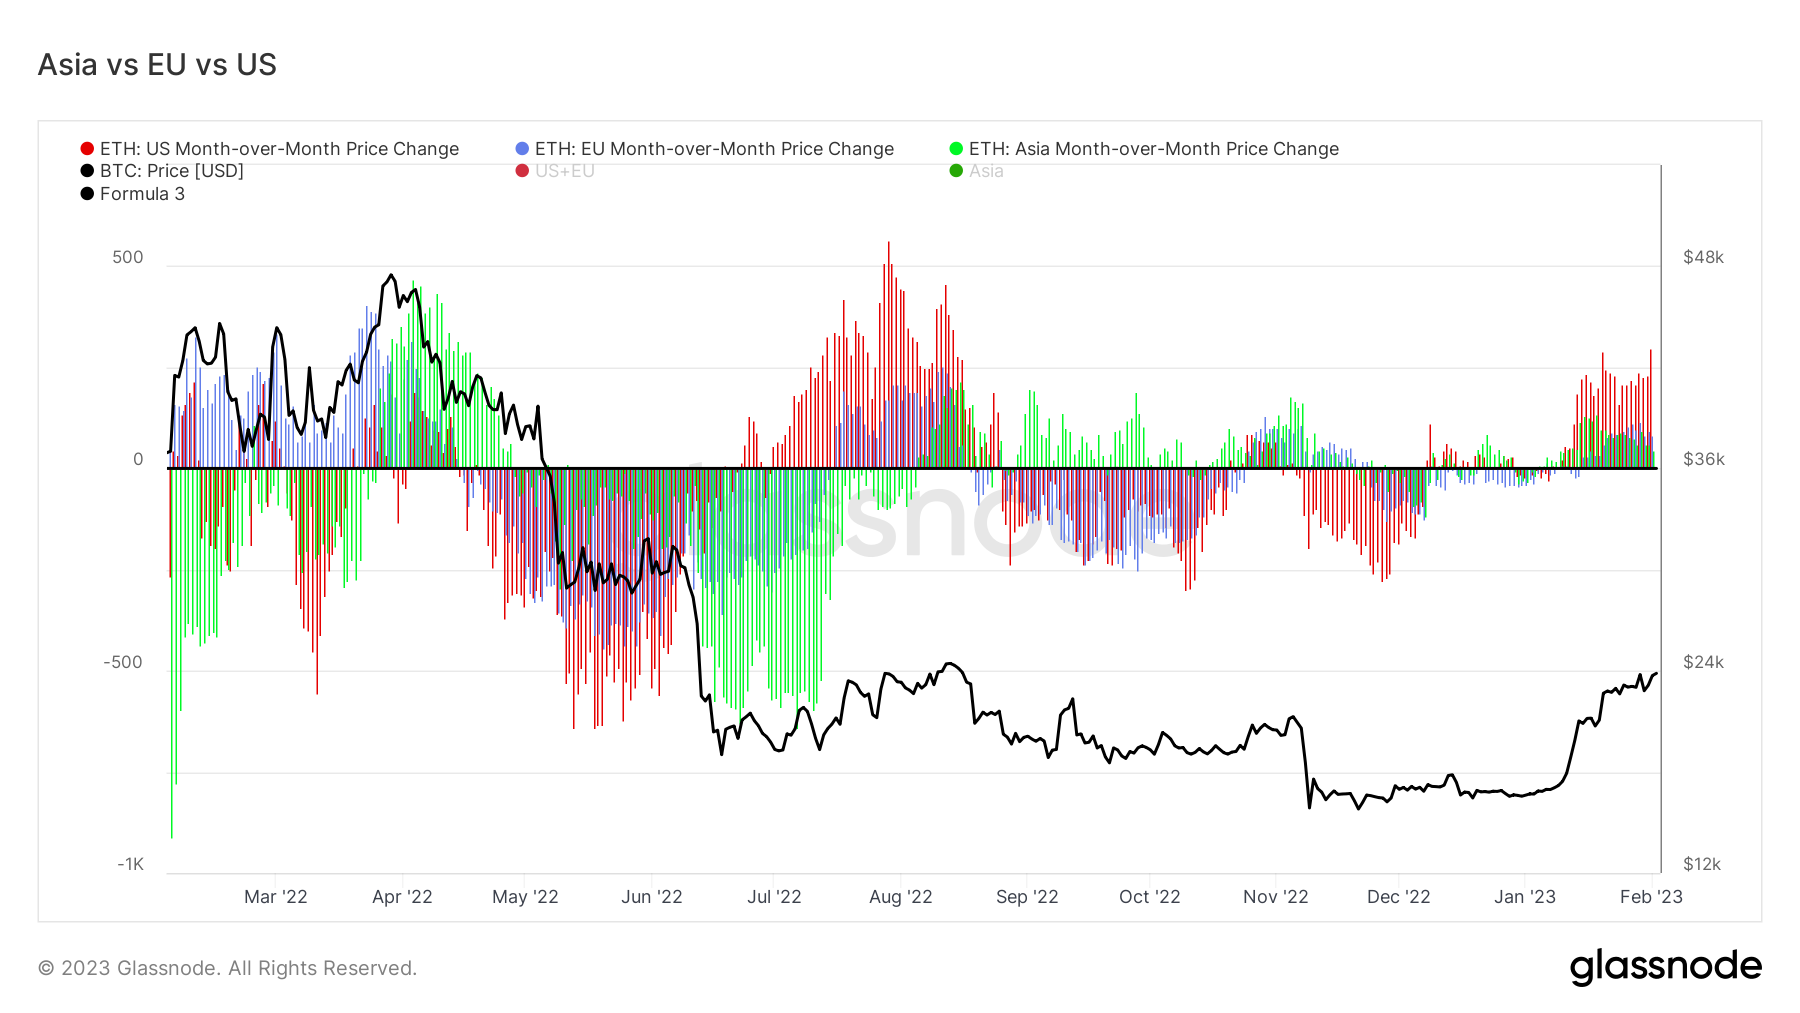Image resolution: width=1800 pixels, height=1013 pixels.
Task: Open the glassnode logo link
Action: point(1665,967)
